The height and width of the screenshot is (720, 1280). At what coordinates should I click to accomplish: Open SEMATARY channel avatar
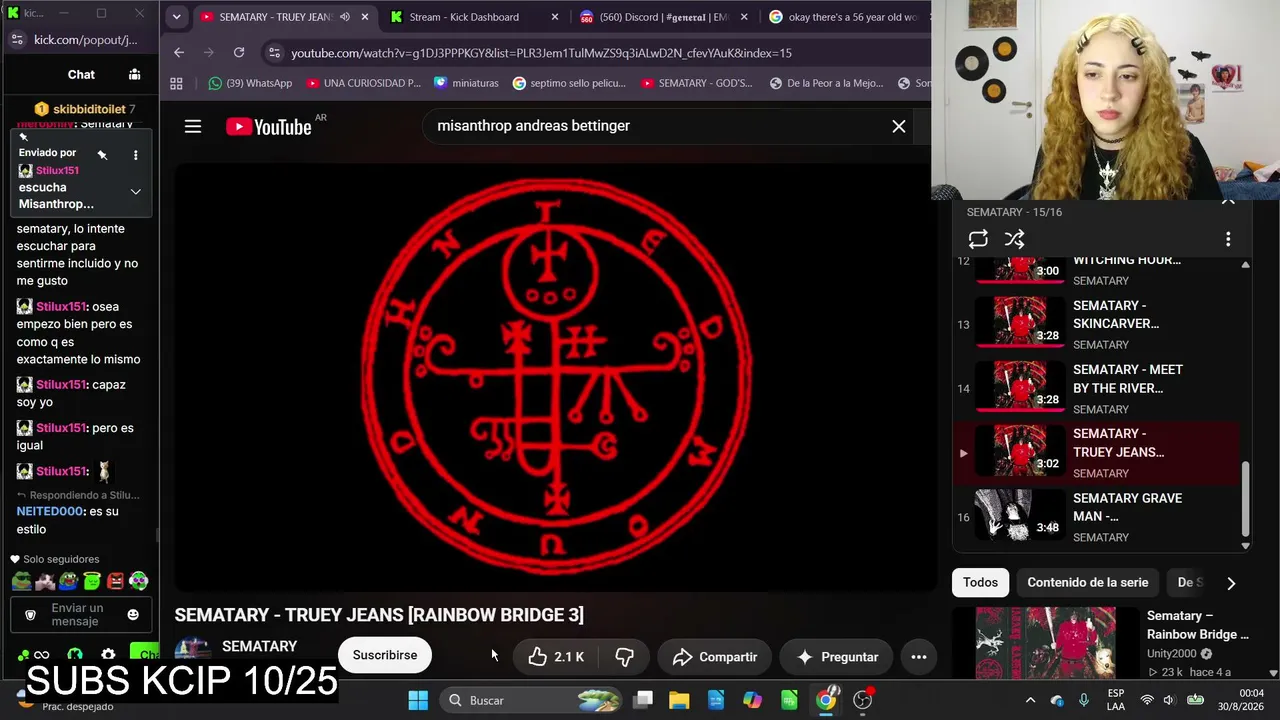point(193,652)
